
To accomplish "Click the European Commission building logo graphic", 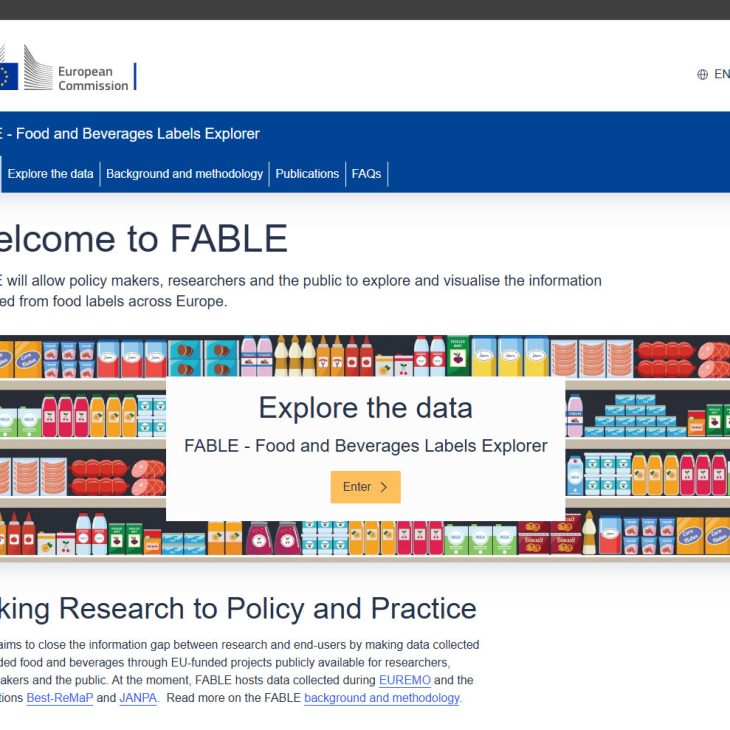I will (37, 68).
